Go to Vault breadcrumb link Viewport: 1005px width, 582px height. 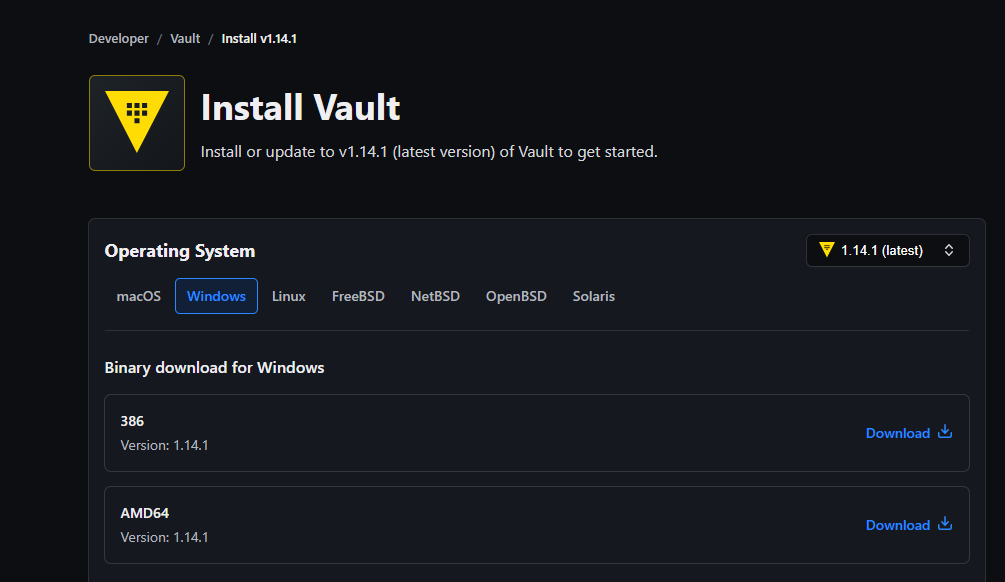[185, 38]
